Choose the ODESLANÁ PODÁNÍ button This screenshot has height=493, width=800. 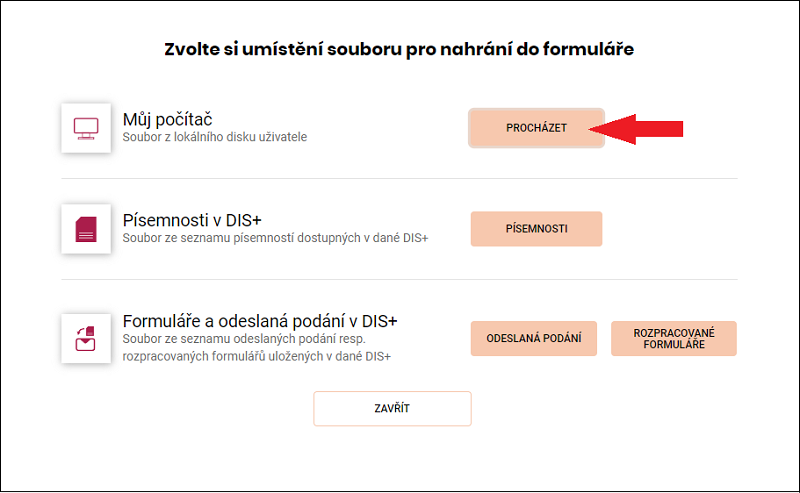coord(534,338)
